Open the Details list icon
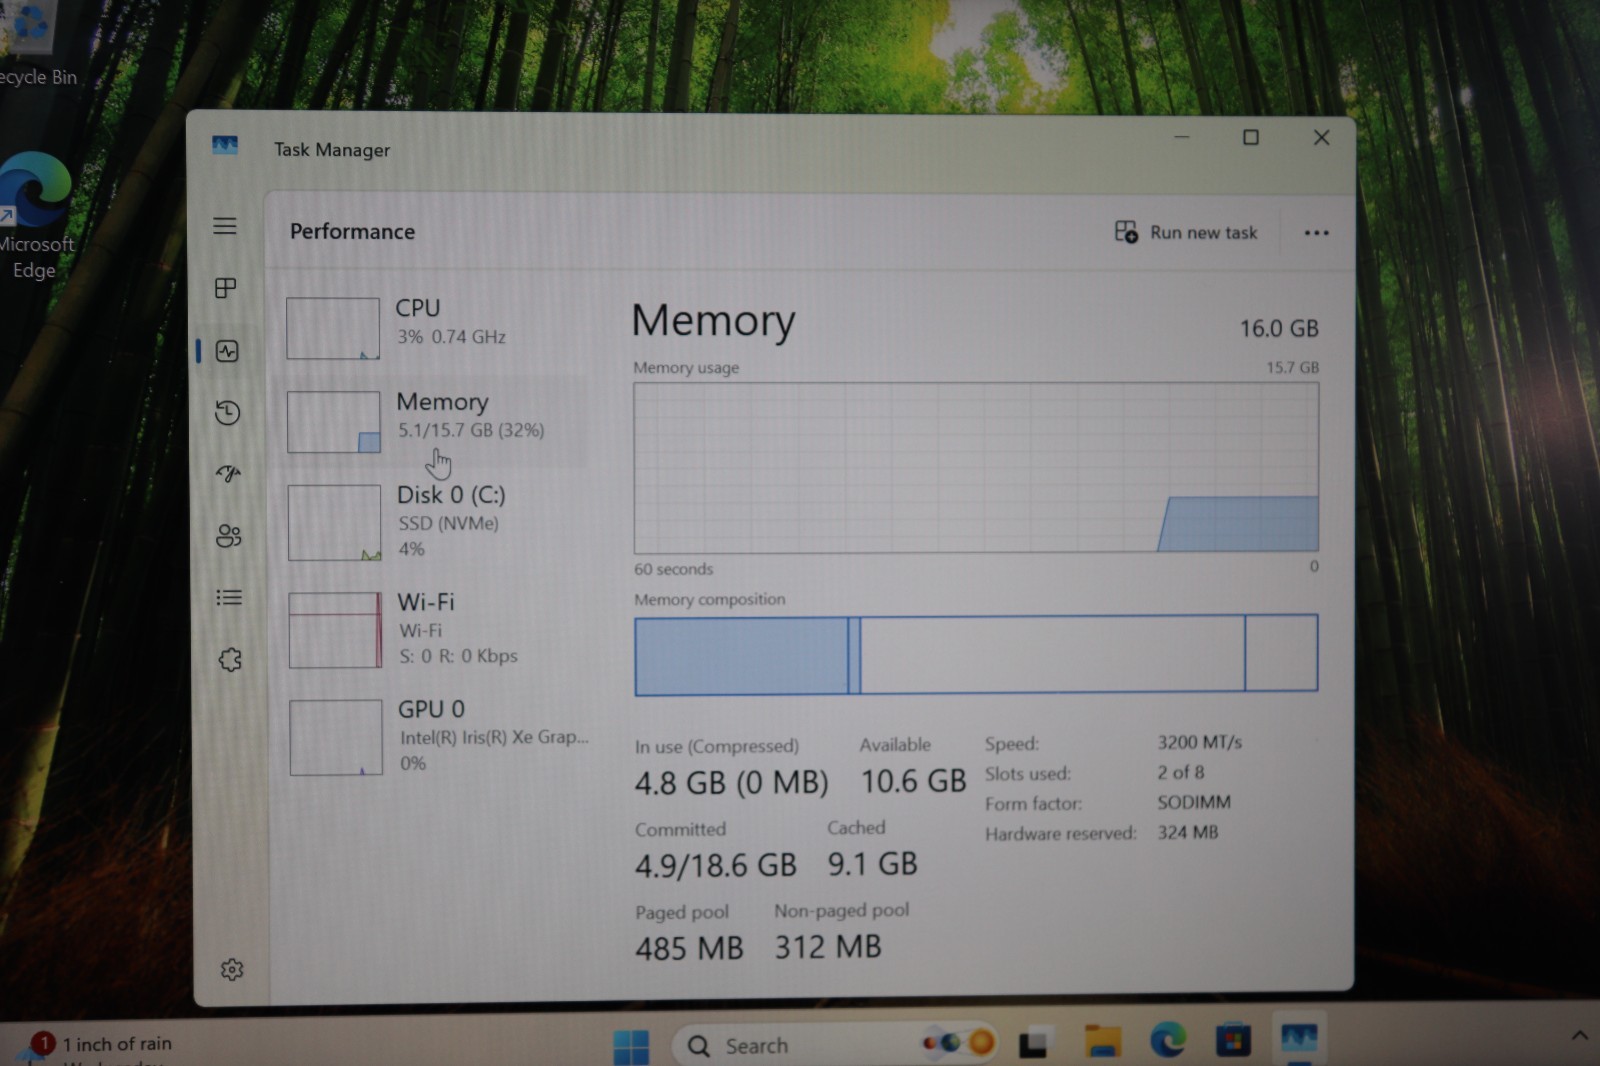 pyautogui.click(x=229, y=597)
